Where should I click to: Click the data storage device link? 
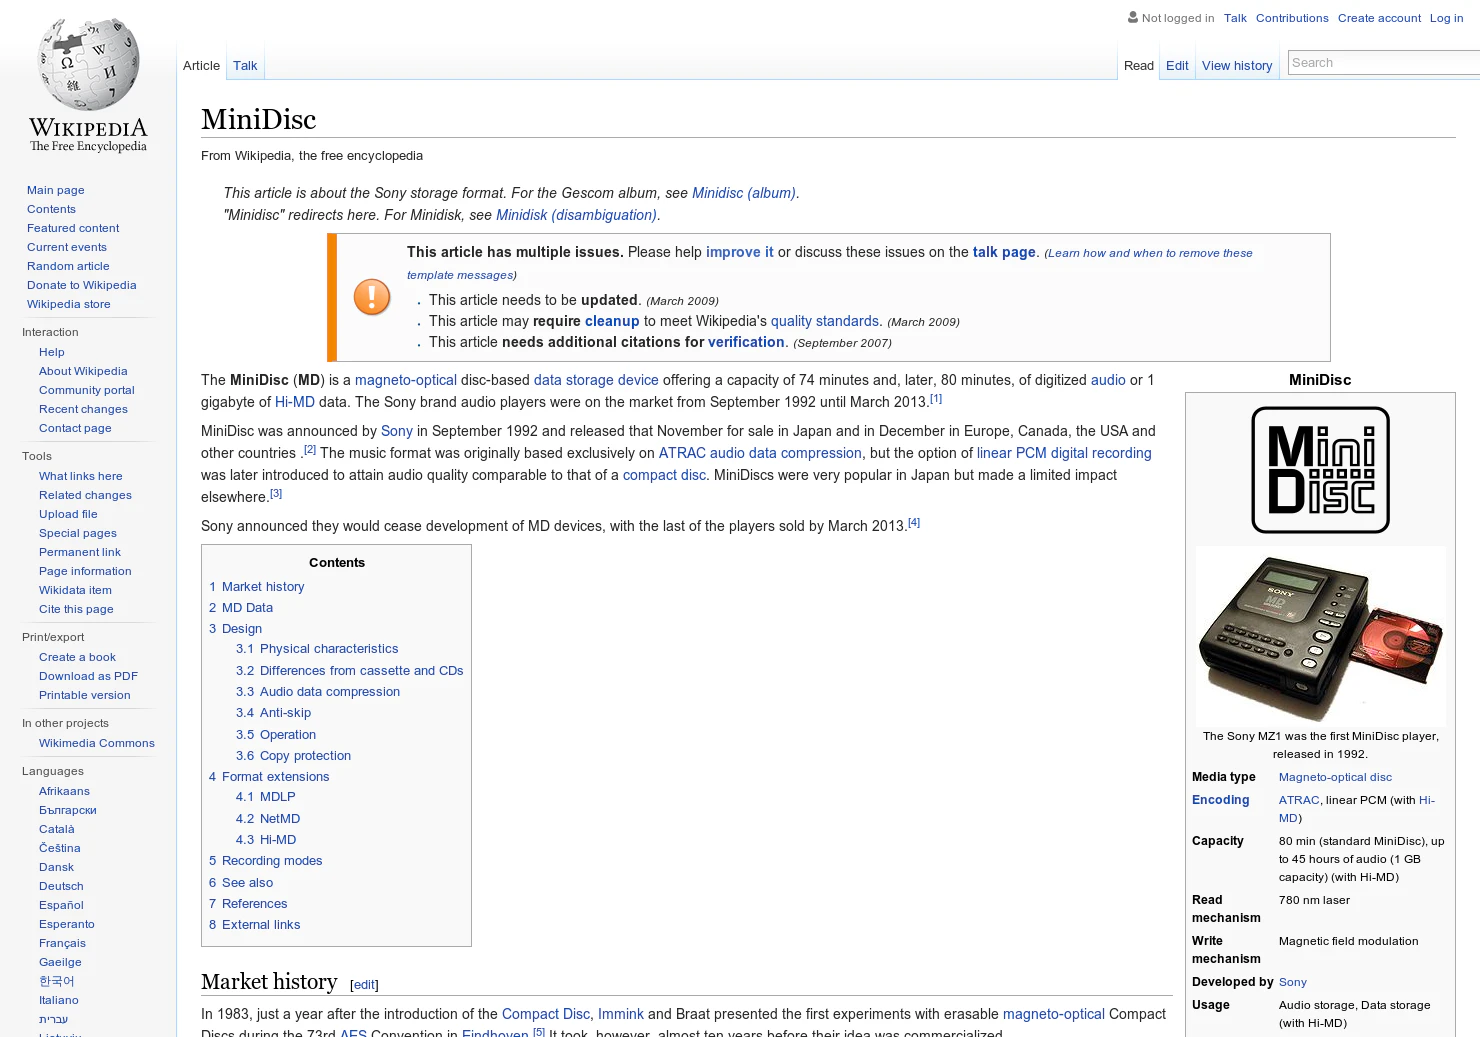tap(596, 380)
